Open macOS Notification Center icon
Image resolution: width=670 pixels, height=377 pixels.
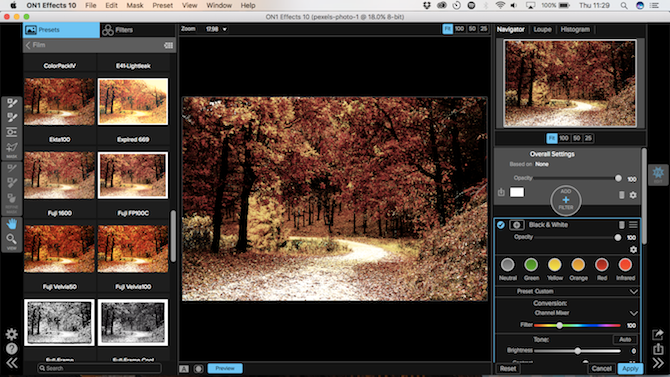pyautogui.click(x=654, y=6)
